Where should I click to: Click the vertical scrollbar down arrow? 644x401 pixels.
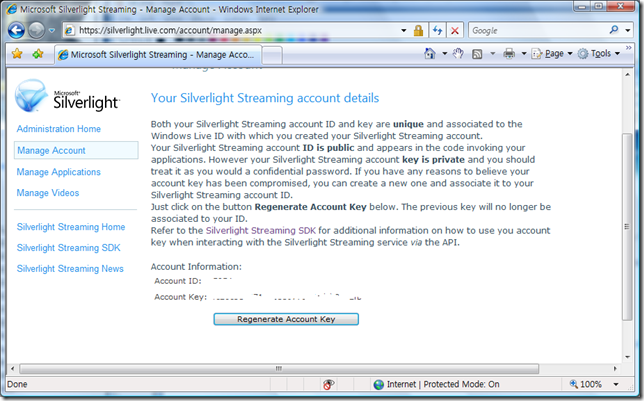(x=627, y=357)
